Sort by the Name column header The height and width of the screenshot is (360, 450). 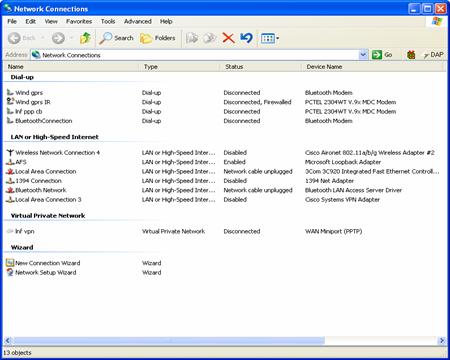(72, 67)
